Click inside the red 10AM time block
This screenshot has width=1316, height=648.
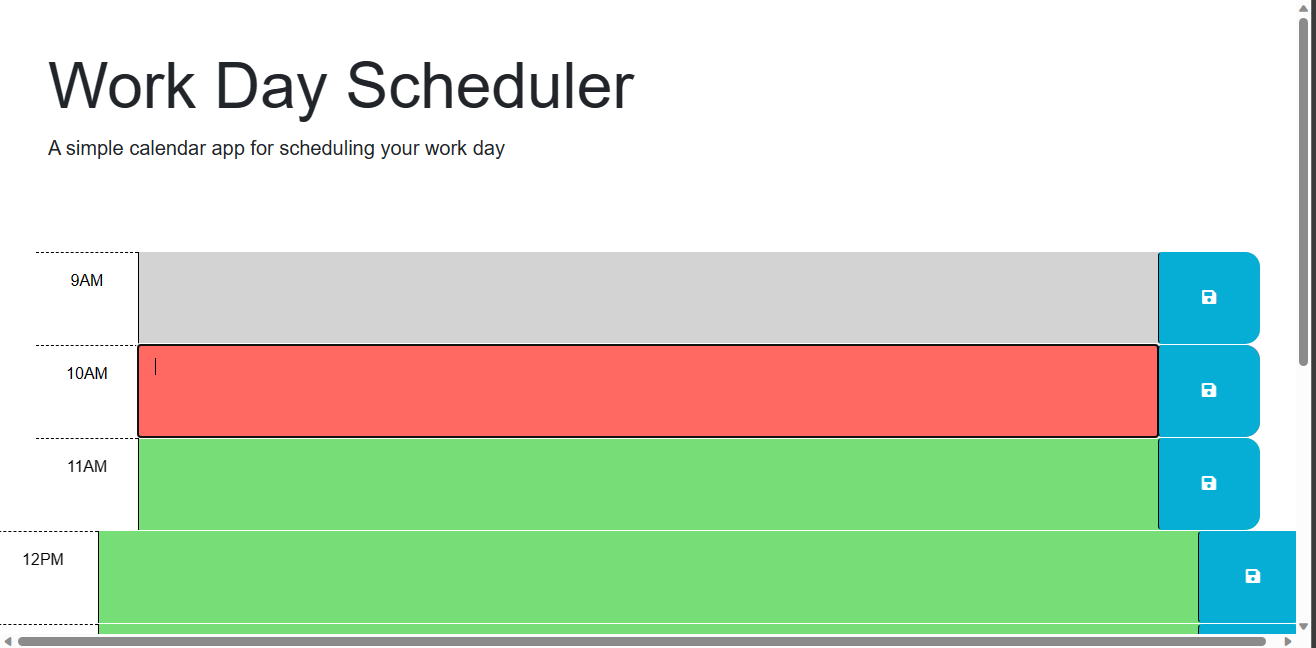pos(648,390)
